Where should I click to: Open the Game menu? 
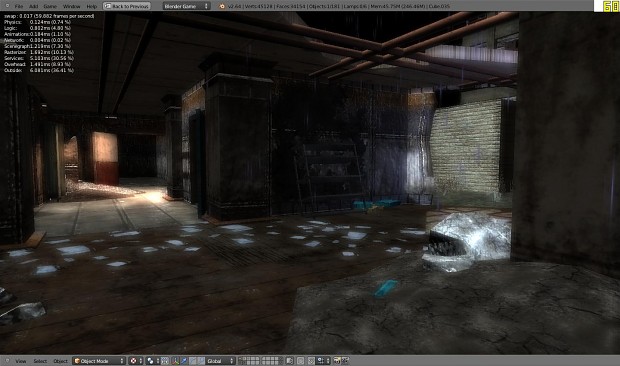[x=50, y=6]
